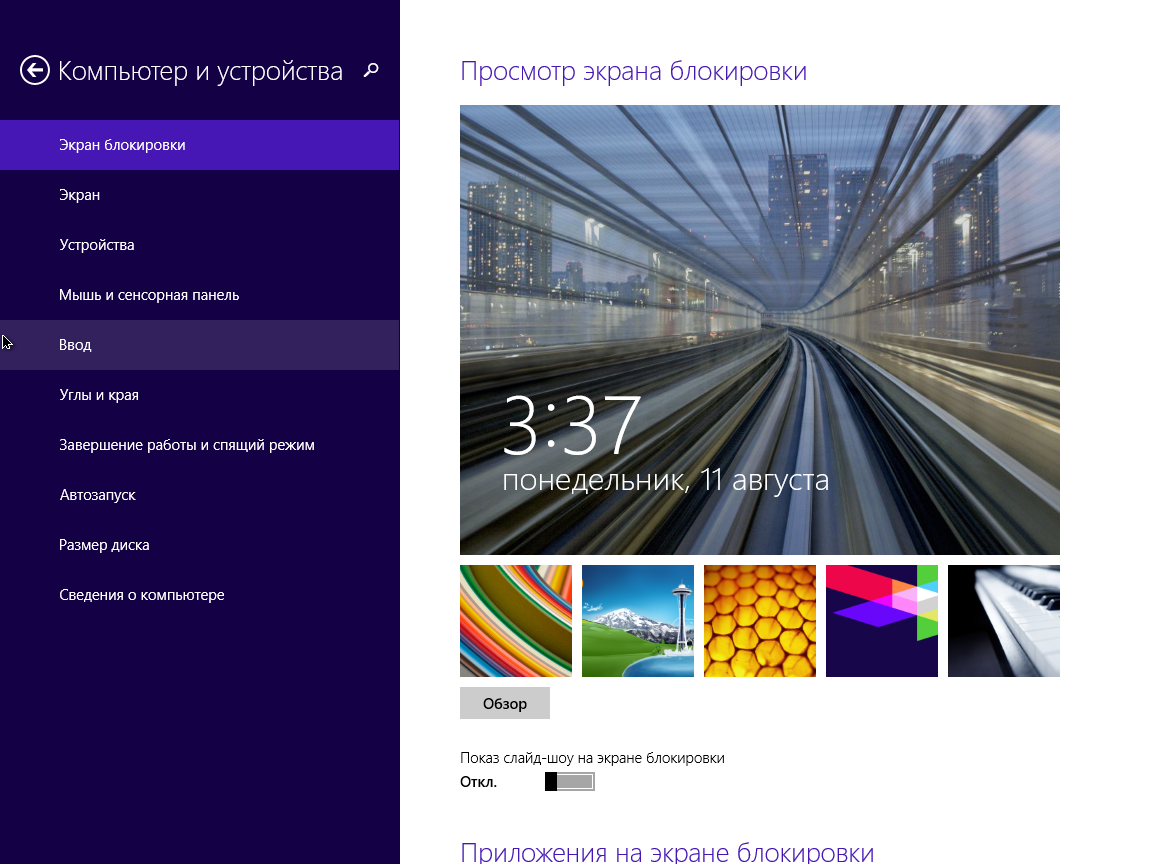Select the Ввод section
The image size is (1152, 864).
click(x=200, y=345)
